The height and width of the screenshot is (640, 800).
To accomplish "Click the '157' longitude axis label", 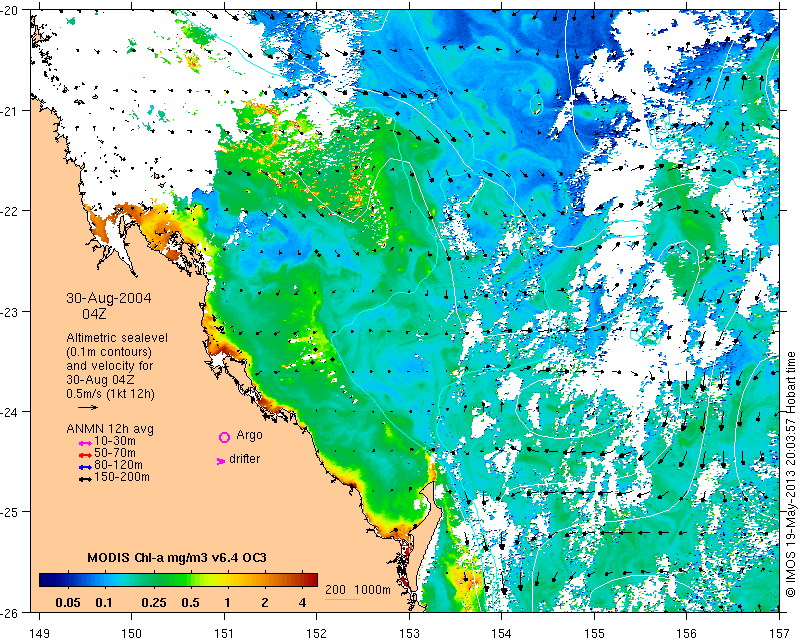I will point(779,633).
